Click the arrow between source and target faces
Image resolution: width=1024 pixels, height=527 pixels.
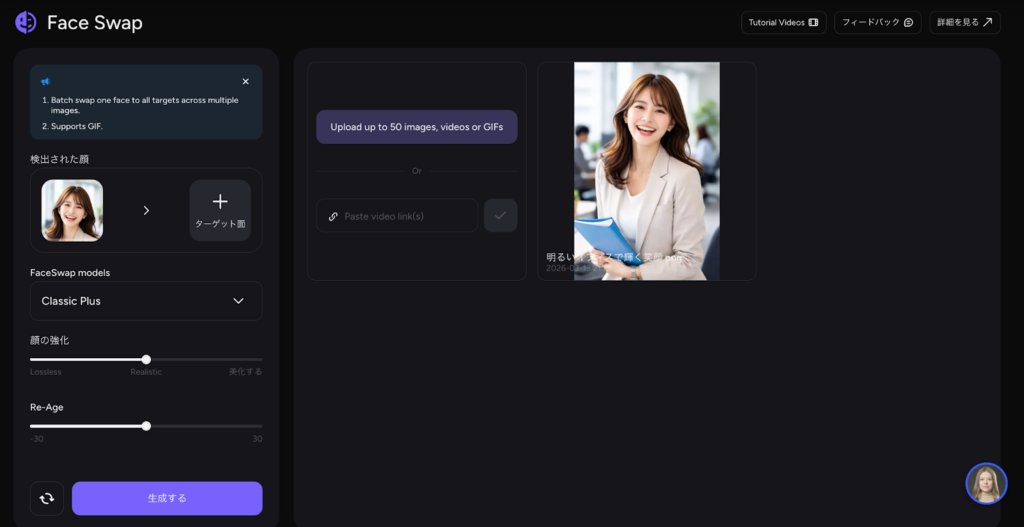point(146,210)
